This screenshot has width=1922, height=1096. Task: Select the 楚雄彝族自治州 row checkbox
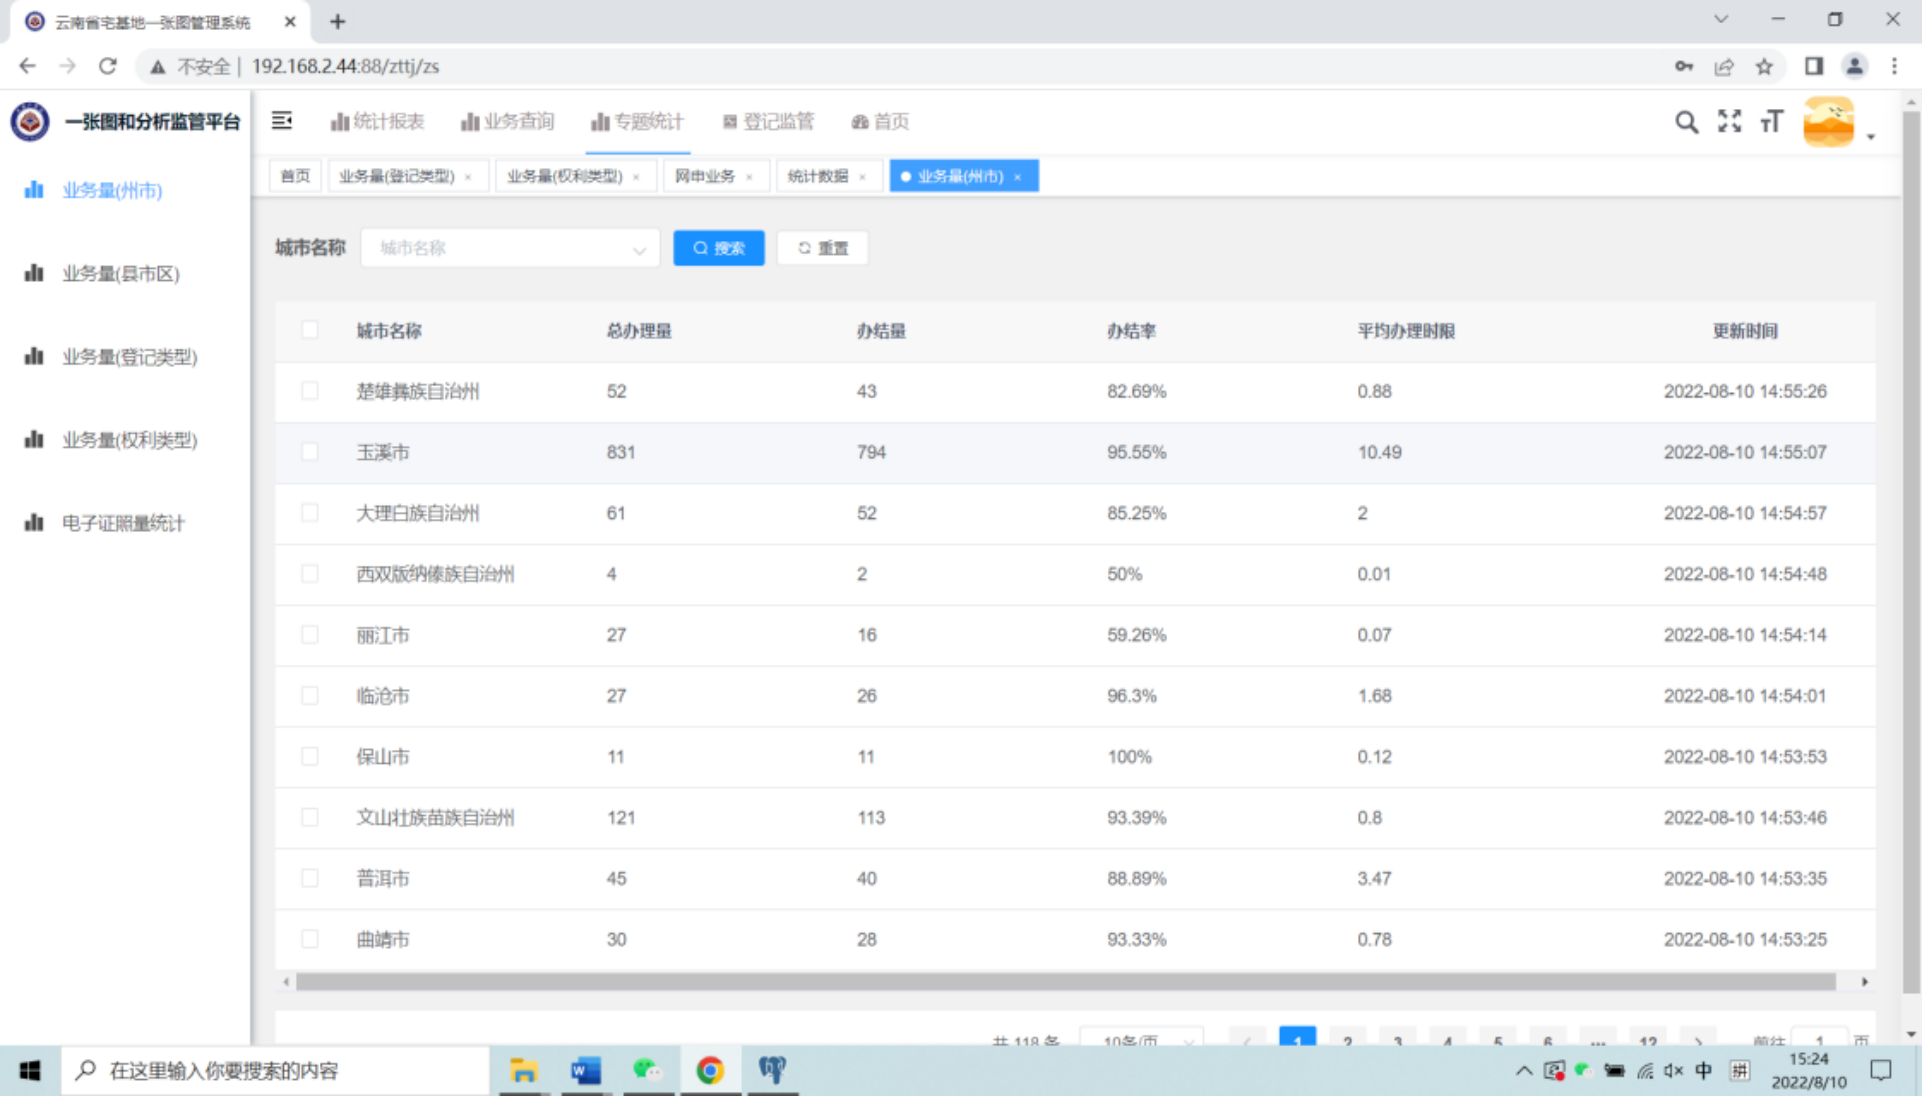[310, 391]
